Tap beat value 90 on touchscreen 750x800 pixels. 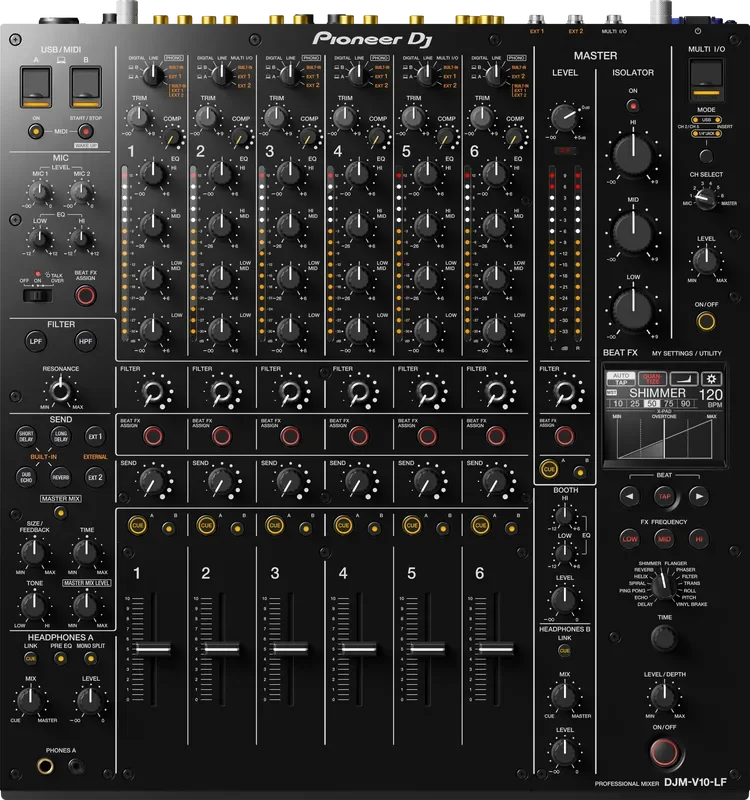[x=685, y=404]
